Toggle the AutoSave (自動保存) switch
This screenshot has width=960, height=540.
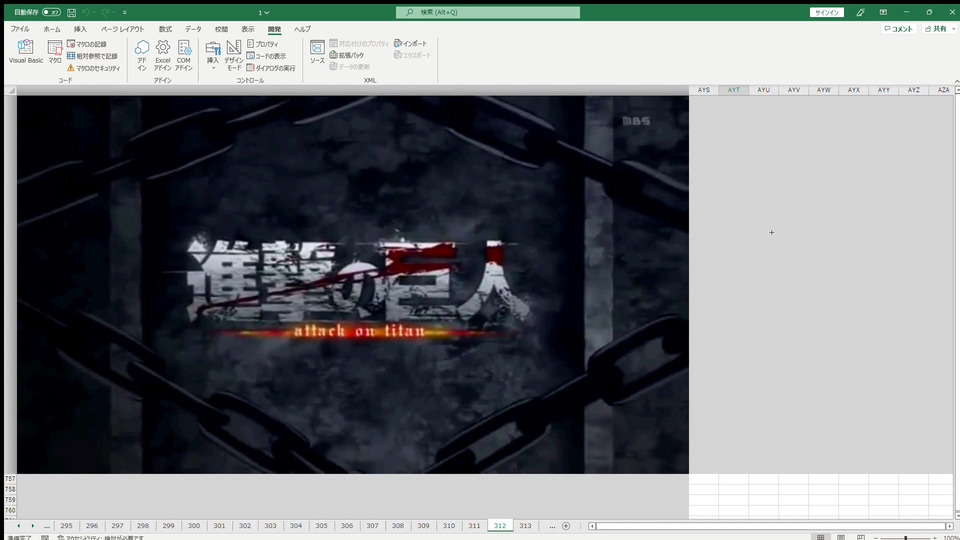pos(51,12)
